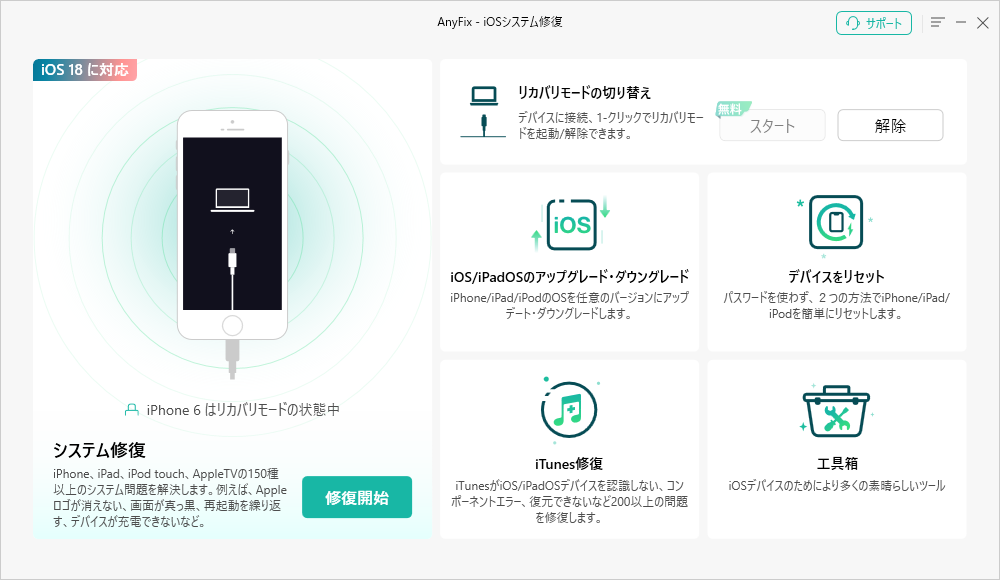Click the 解除 release button
This screenshot has width=1000, height=580.
tap(889, 125)
